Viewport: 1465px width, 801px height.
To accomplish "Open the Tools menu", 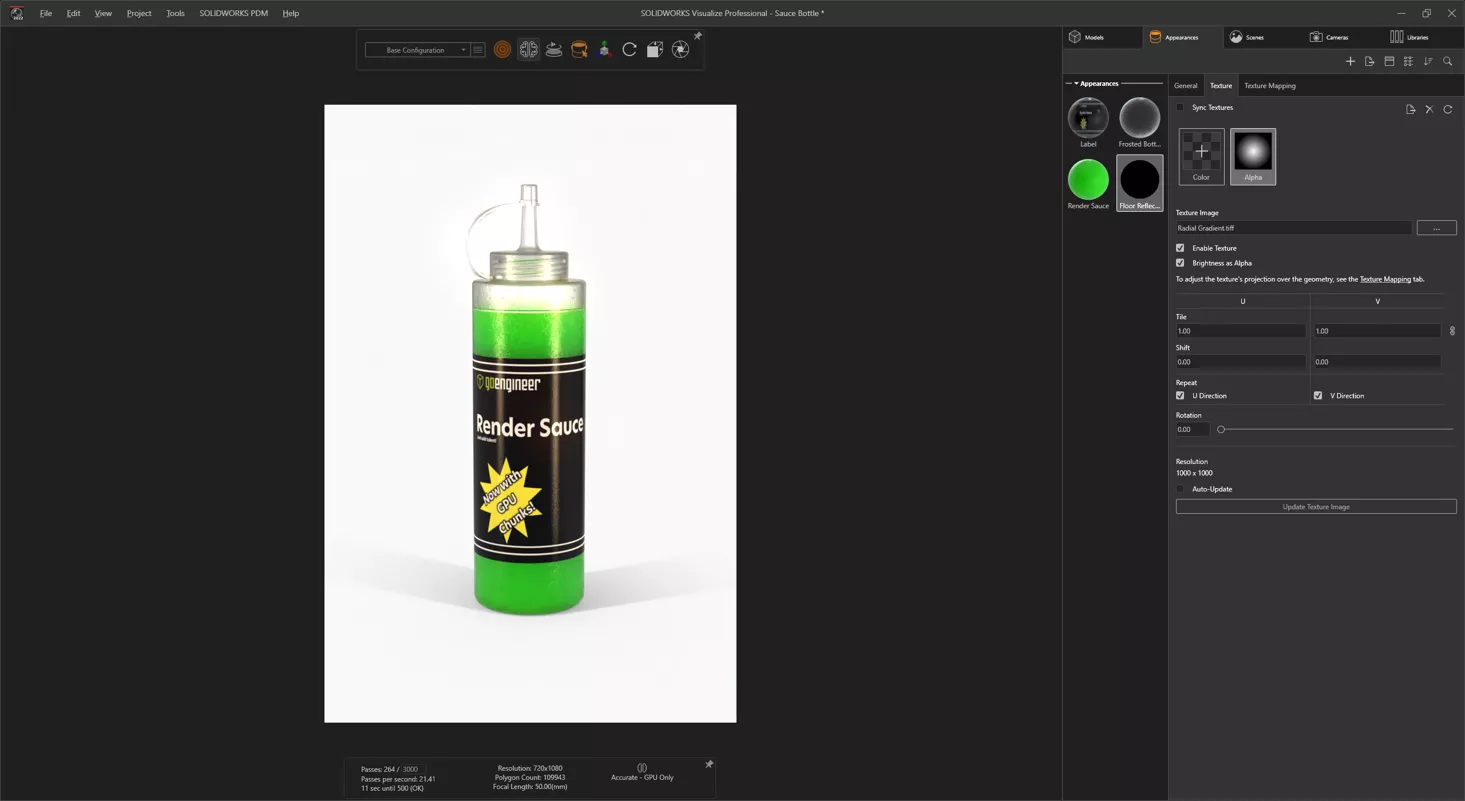I will tap(175, 13).
